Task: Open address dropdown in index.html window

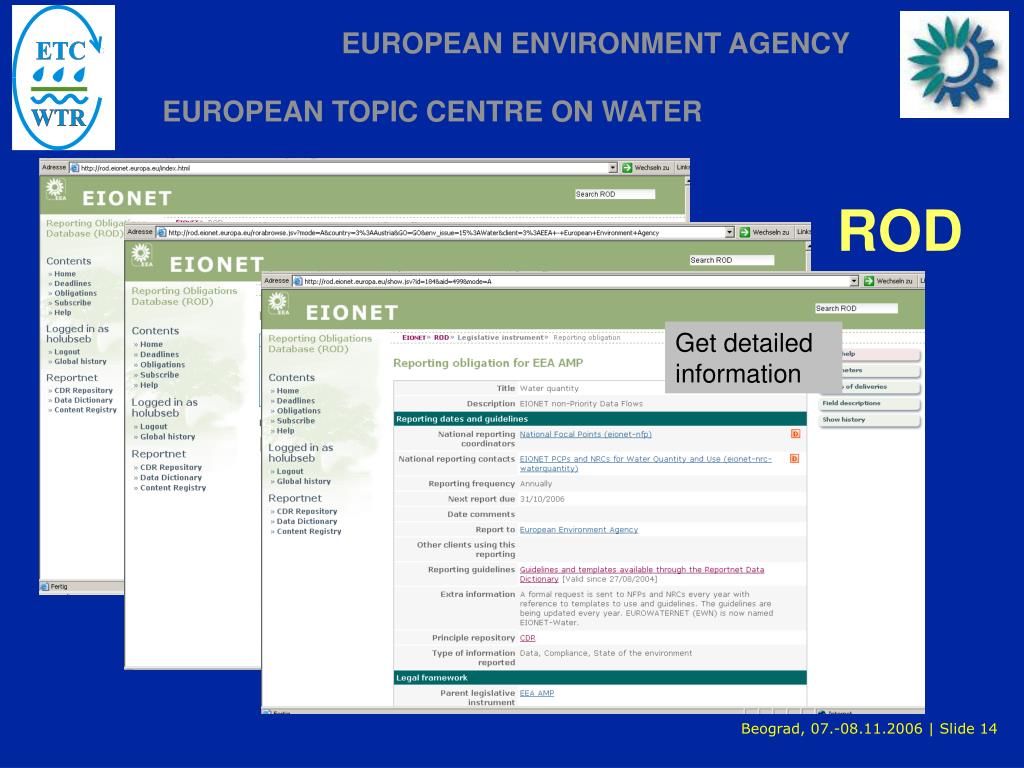Action: point(613,168)
